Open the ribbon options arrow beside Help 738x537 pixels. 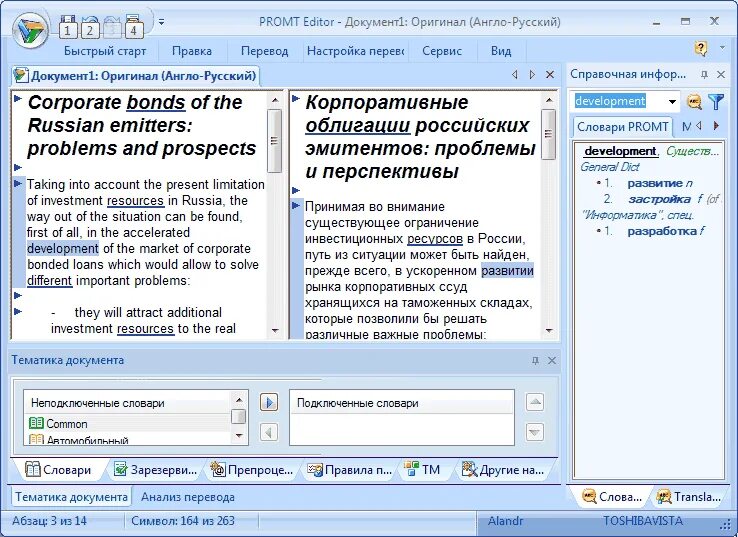point(722,48)
